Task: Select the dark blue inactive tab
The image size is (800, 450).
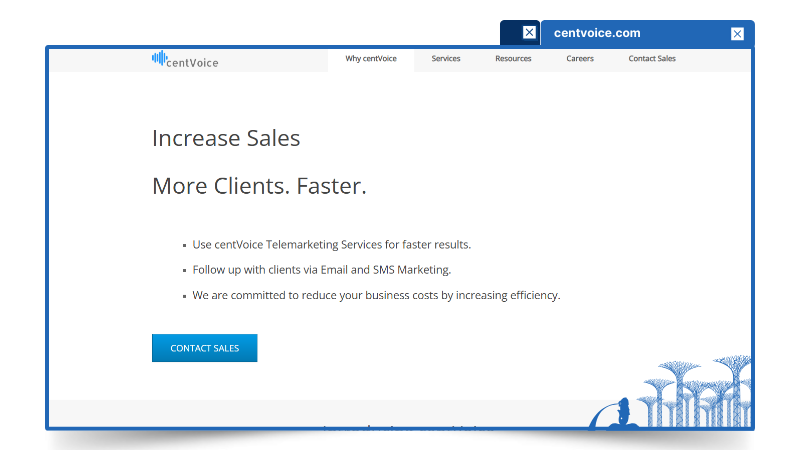Action: tap(511, 33)
